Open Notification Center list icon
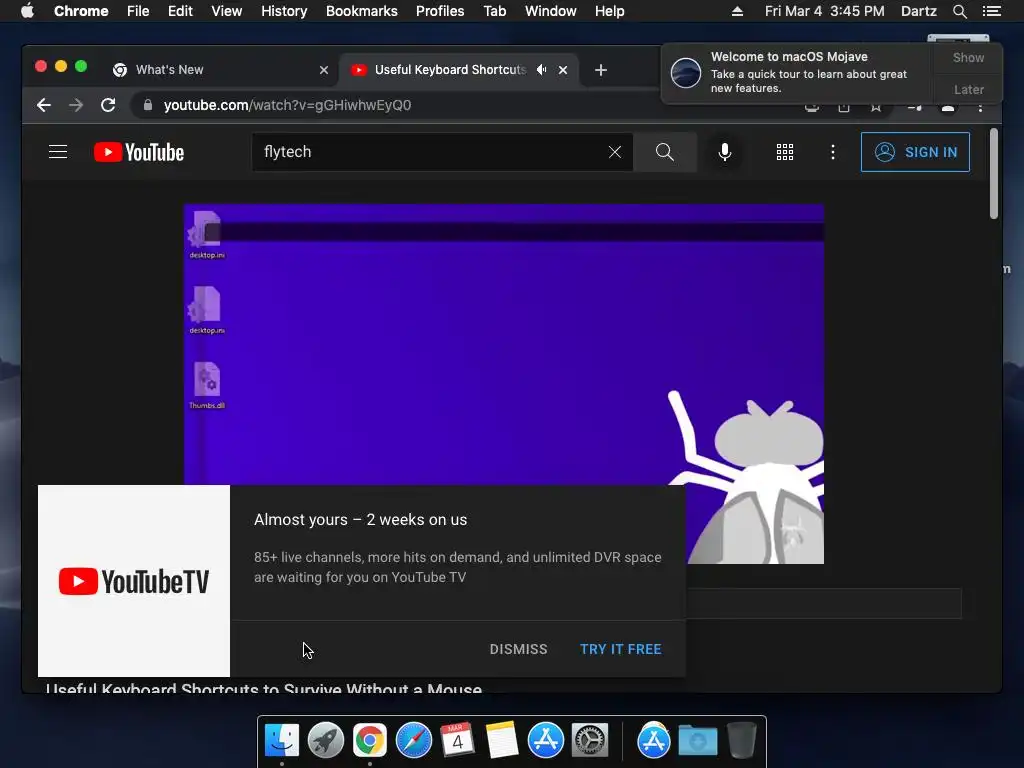 [991, 11]
